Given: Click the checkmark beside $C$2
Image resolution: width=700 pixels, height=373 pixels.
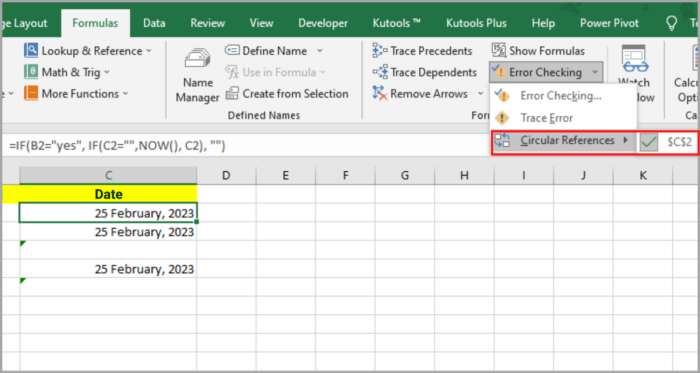Looking at the screenshot, I should pos(649,143).
